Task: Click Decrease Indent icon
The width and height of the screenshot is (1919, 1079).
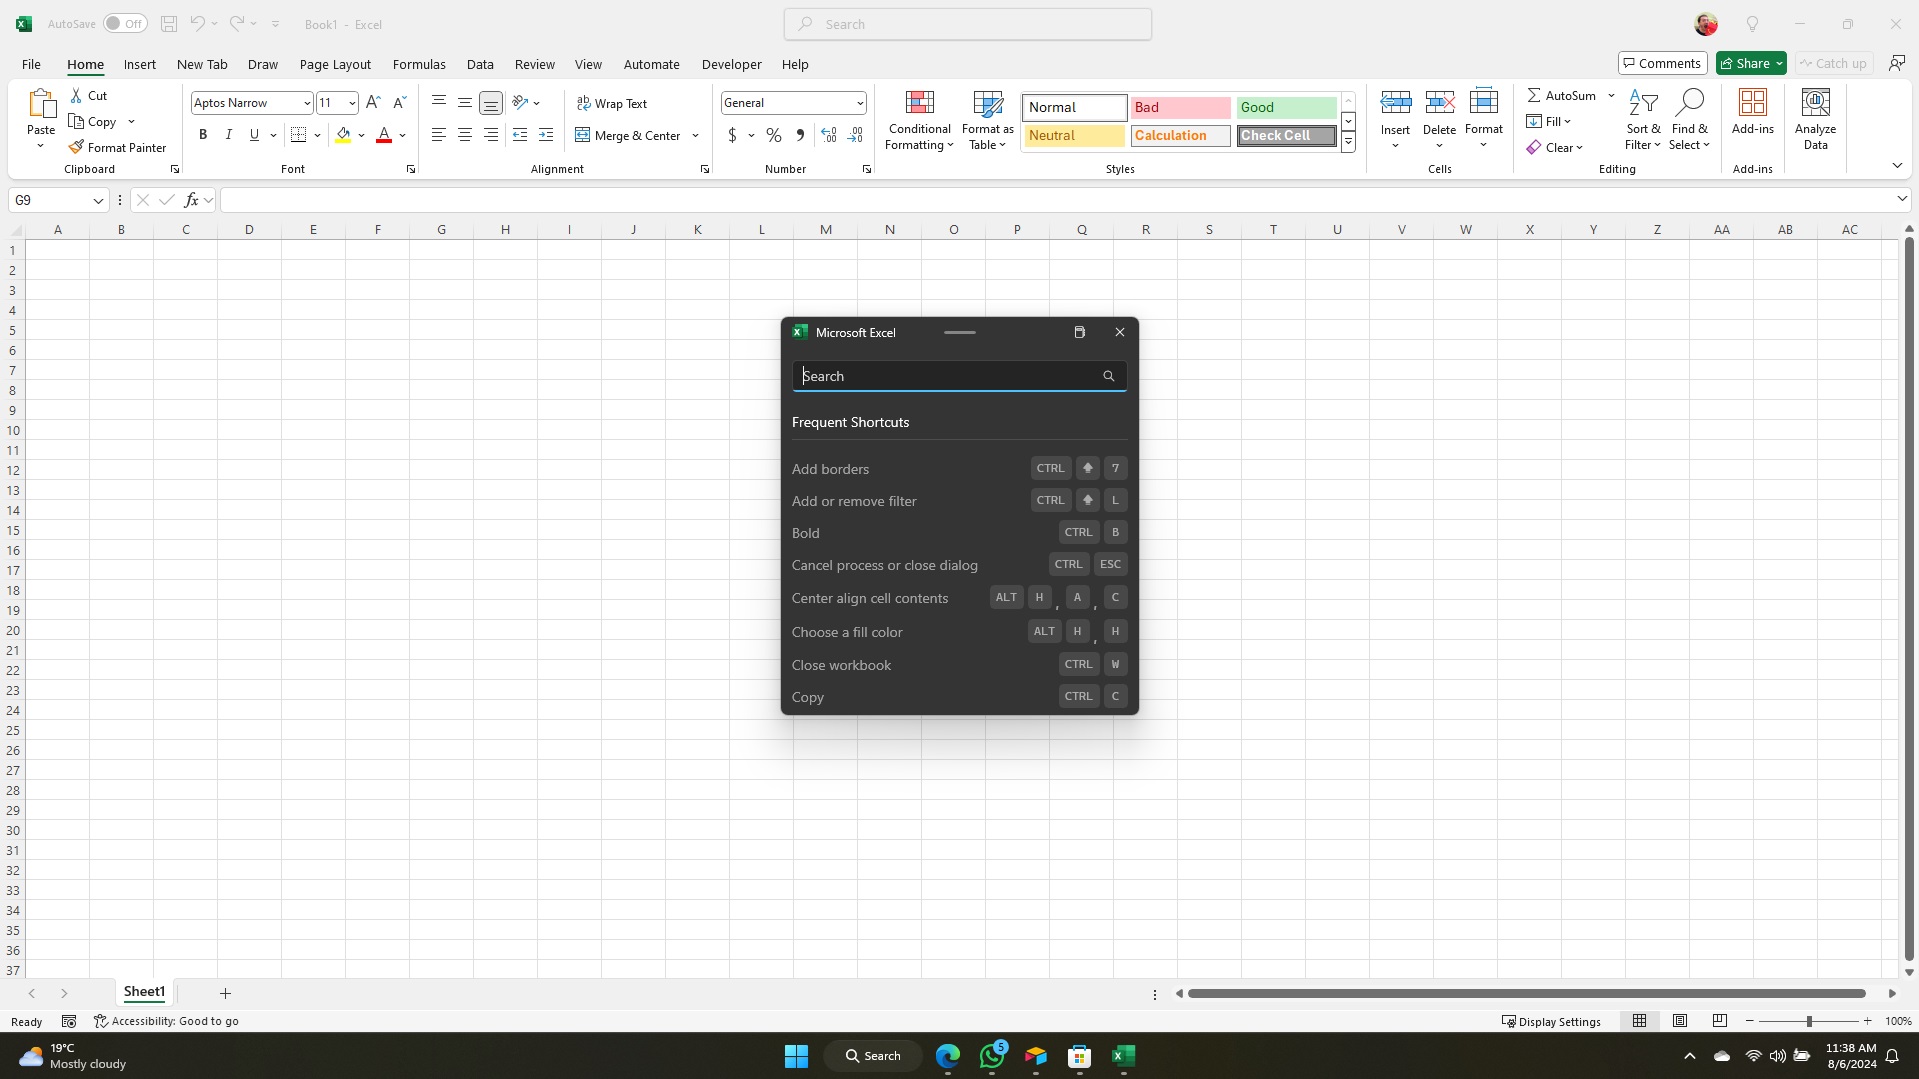Action: [x=520, y=135]
